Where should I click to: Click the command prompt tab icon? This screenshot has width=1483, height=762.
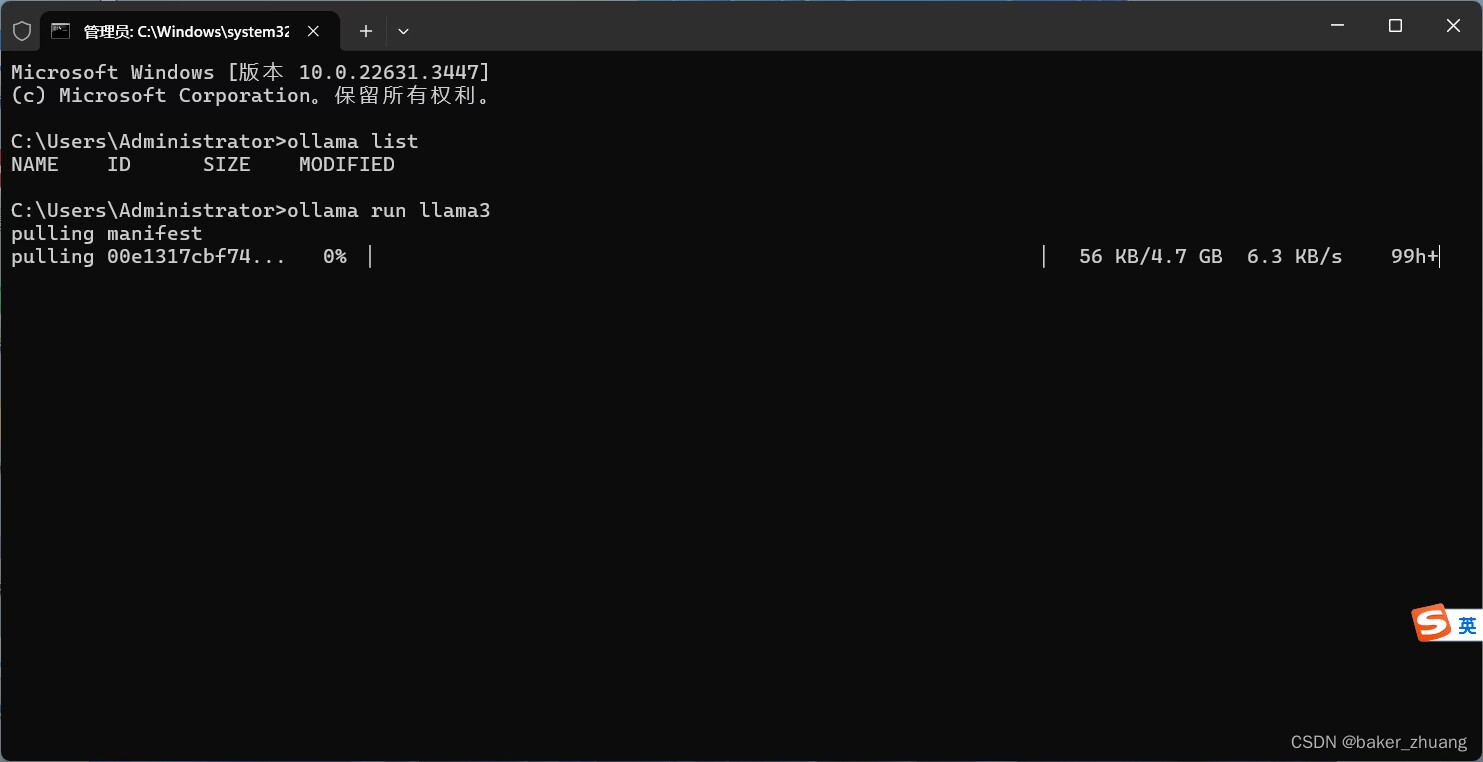[61, 31]
